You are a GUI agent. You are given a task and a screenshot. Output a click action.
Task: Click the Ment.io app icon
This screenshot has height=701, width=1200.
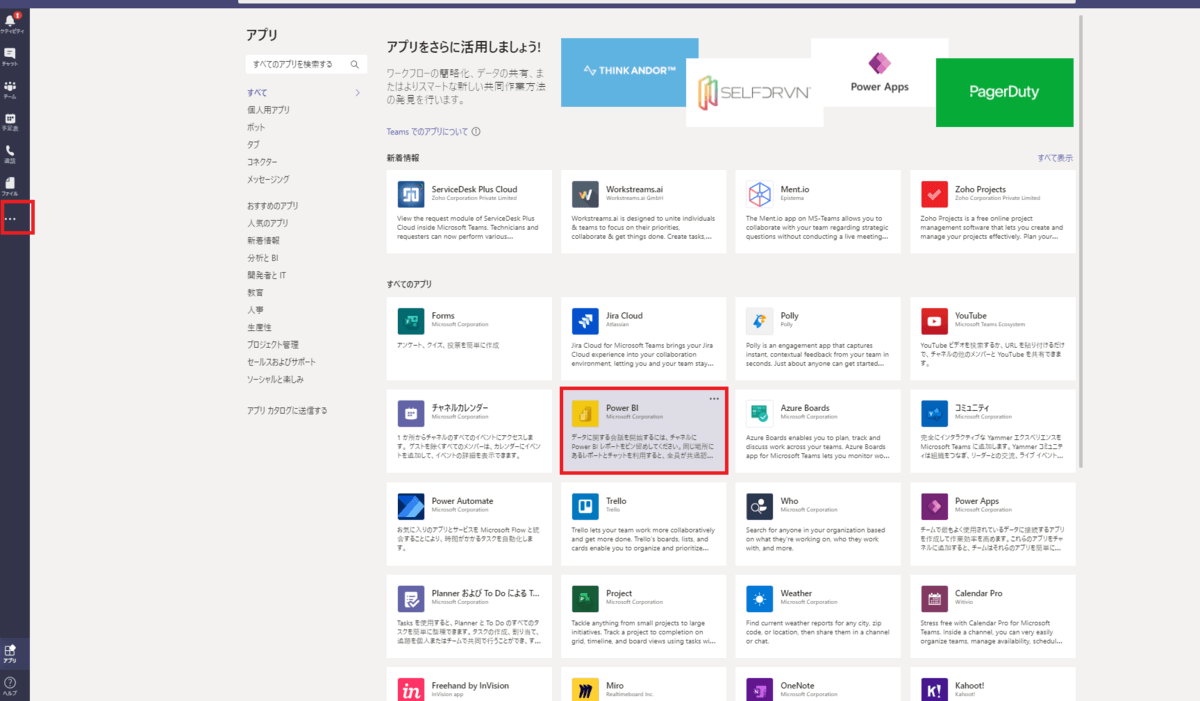759,194
